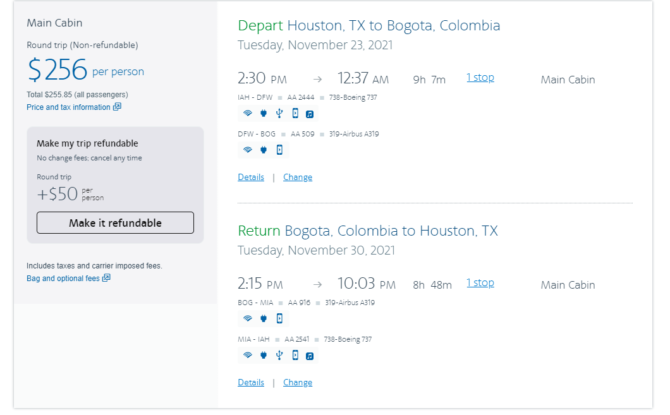
Task: Click the Wi-Fi icon for flight AA 509
Action: (247, 150)
